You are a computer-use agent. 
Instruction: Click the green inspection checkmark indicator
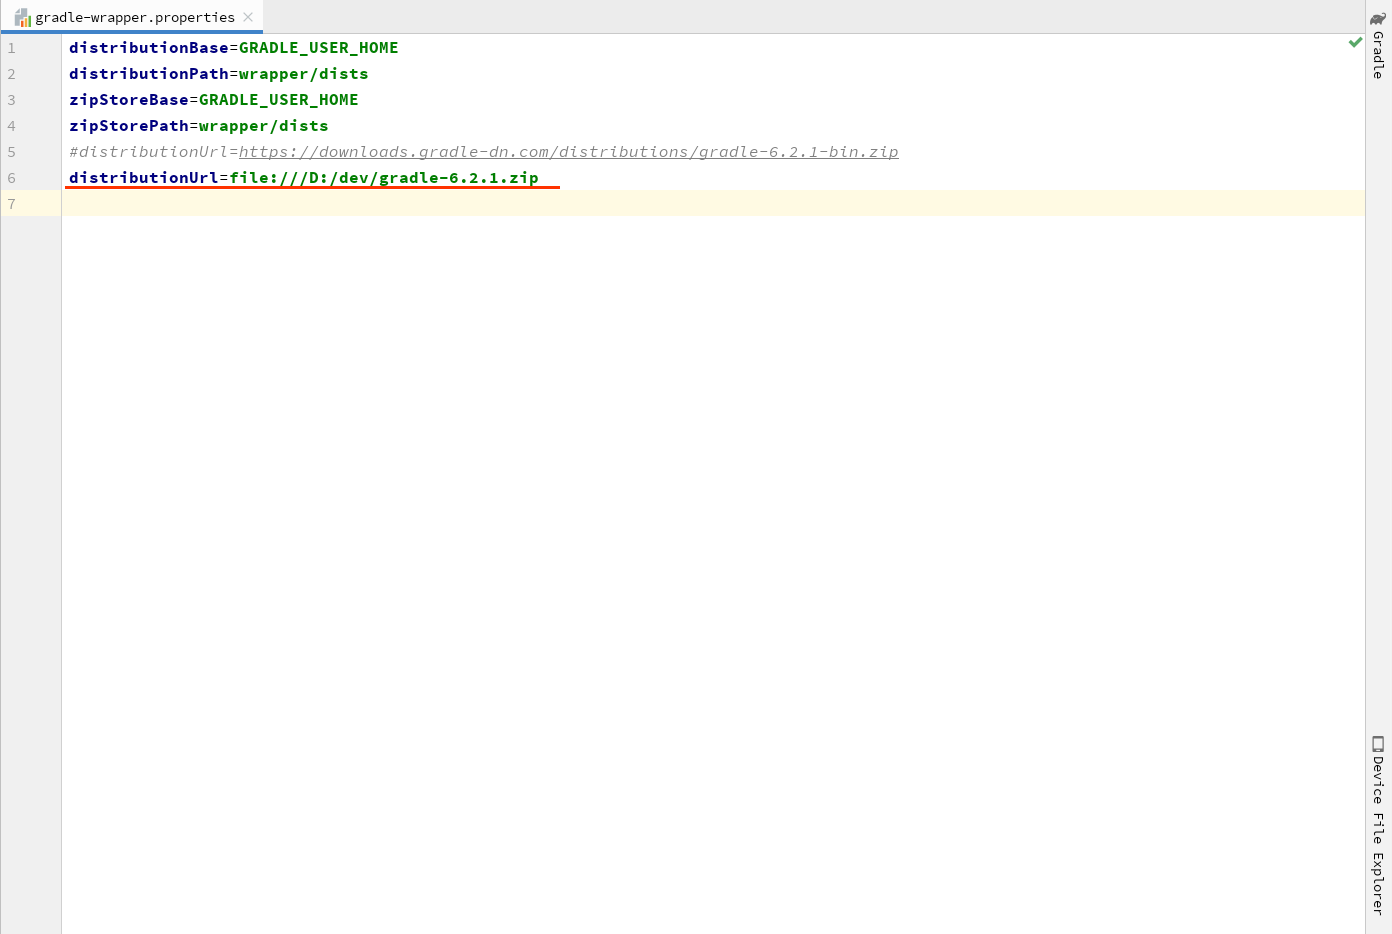pos(1355,42)
